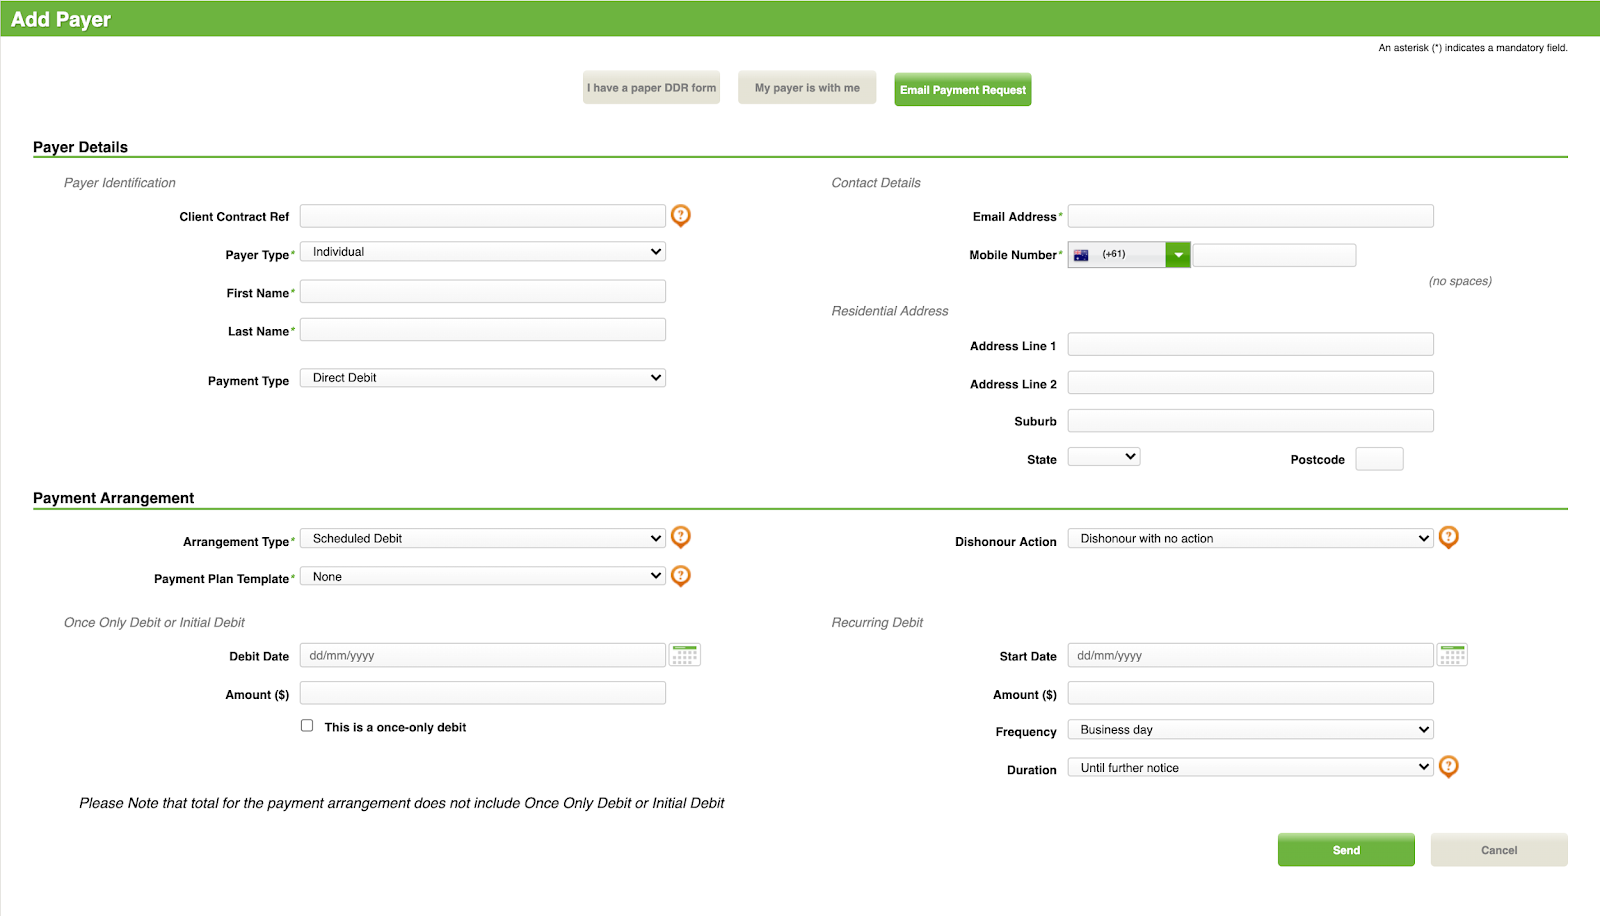
Task: Click the Send button
Action: [x=1346, y=849]
